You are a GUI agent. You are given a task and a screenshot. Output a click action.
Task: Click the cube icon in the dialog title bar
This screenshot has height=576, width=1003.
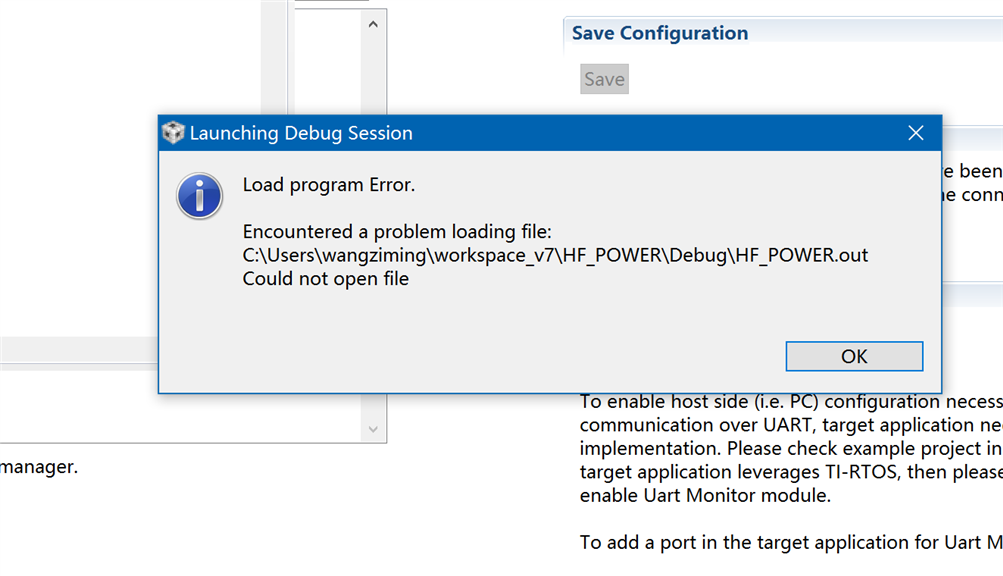(x=174, y=133)
